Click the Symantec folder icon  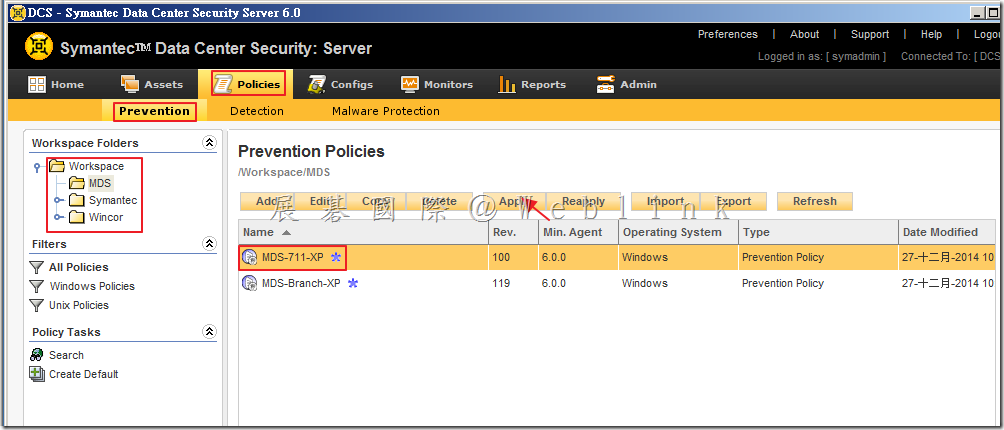tap(77, 200)
